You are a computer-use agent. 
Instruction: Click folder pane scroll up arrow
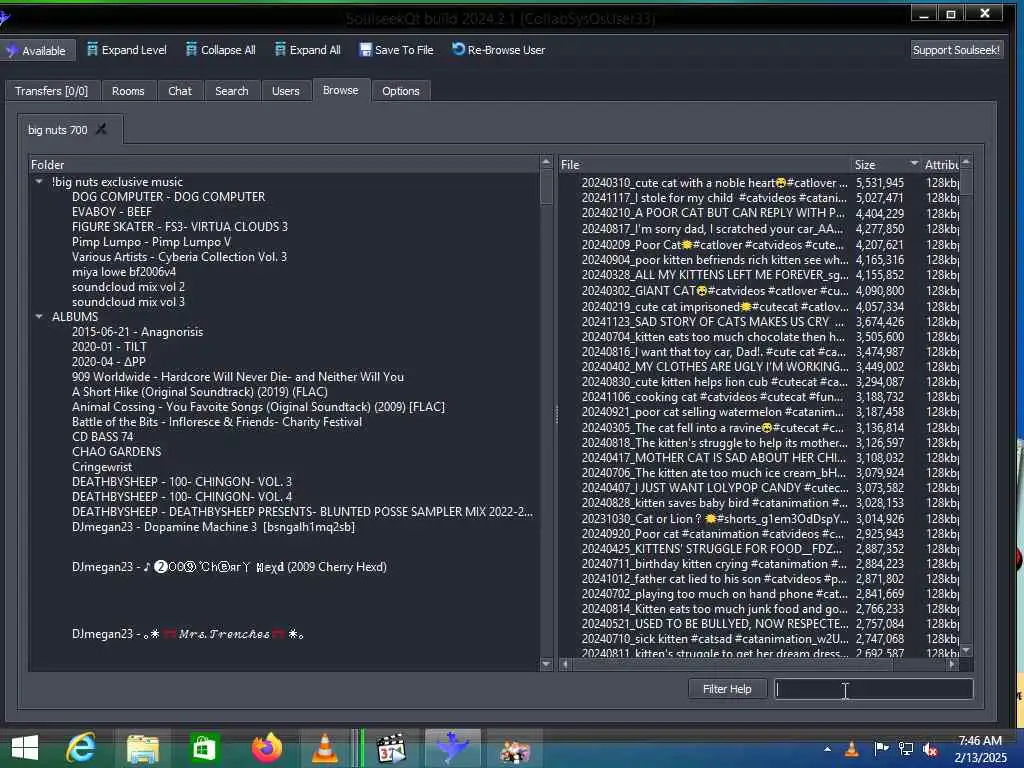pyautogui.click(x=547, y=161)
